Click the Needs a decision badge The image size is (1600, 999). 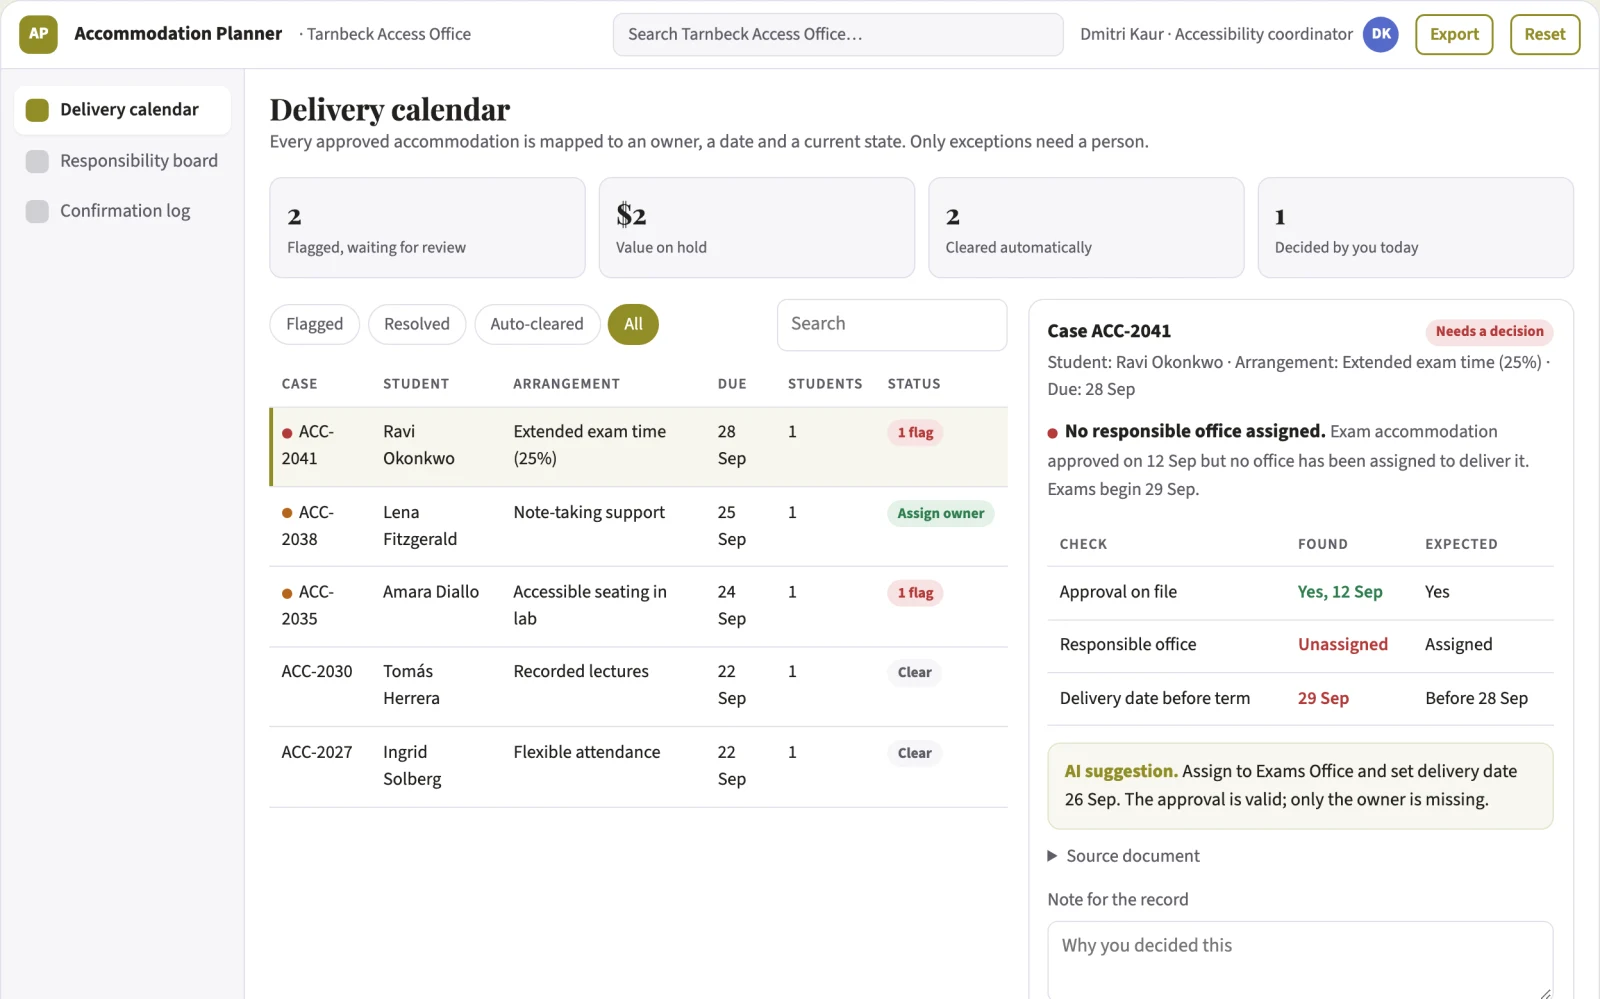point(1489,332)
